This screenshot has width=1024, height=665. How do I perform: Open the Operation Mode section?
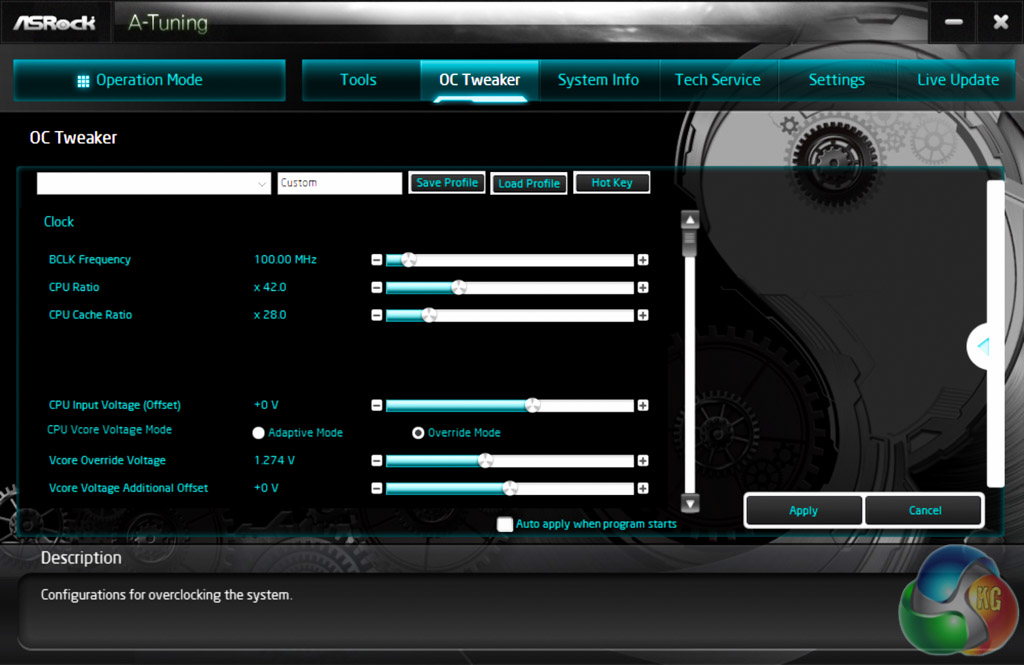150,80
